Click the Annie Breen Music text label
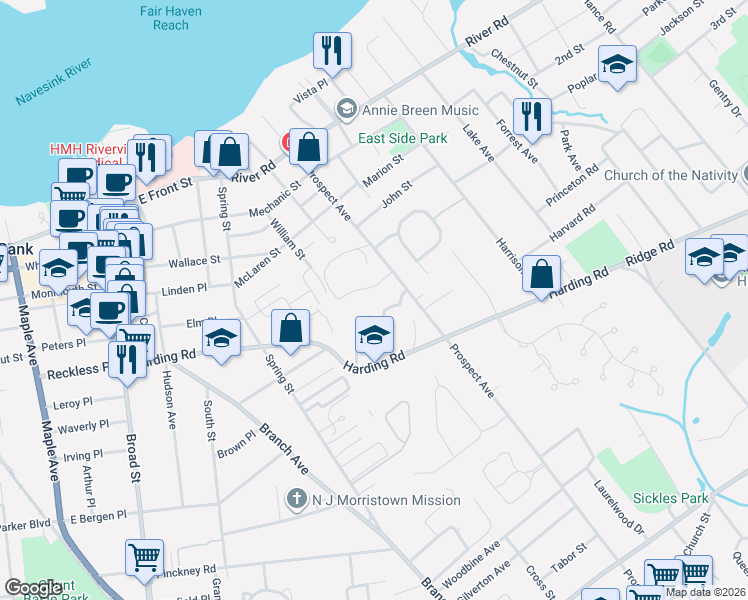Viewport: 748px width, 600px height. [420, 110]
